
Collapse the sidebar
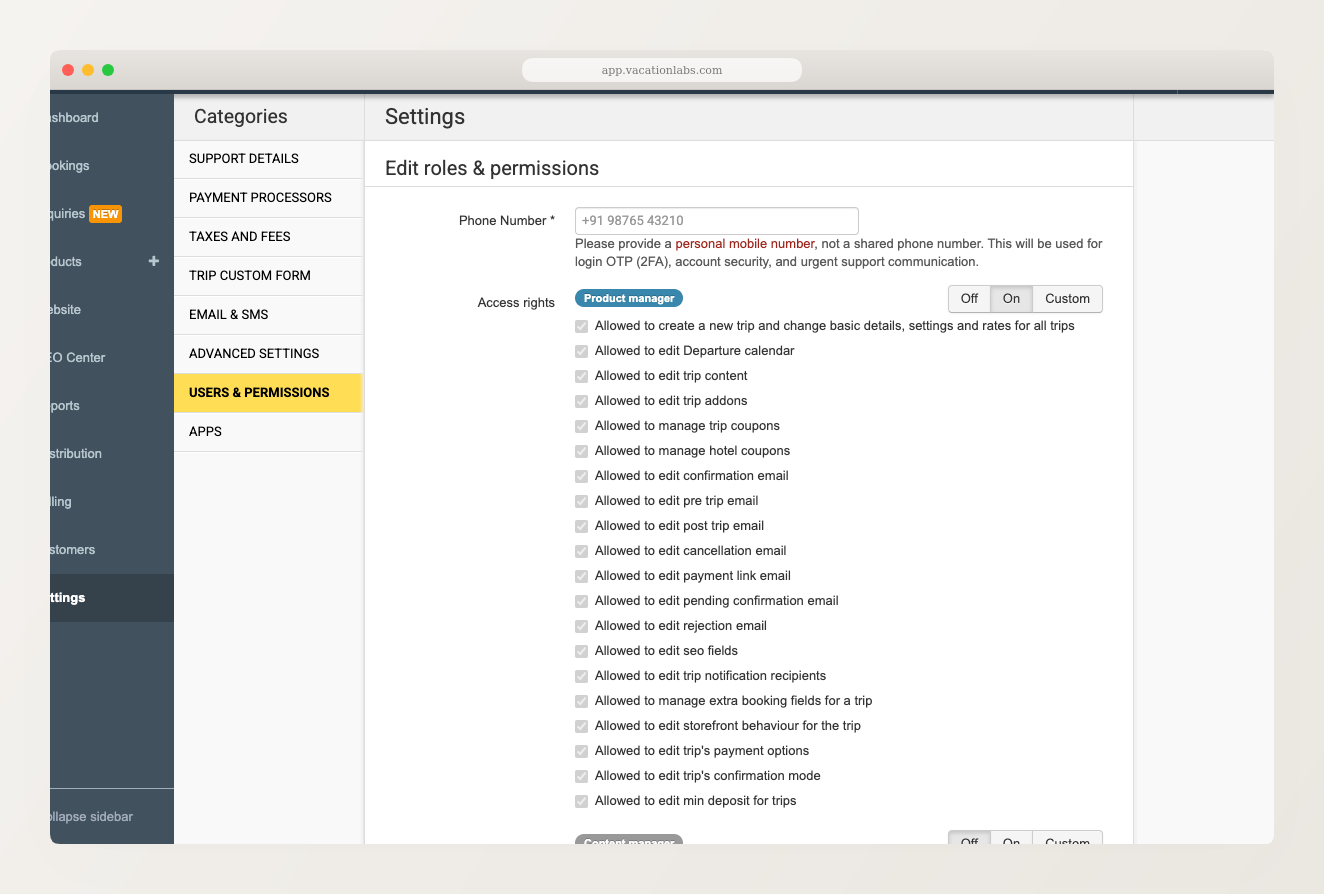88,816
